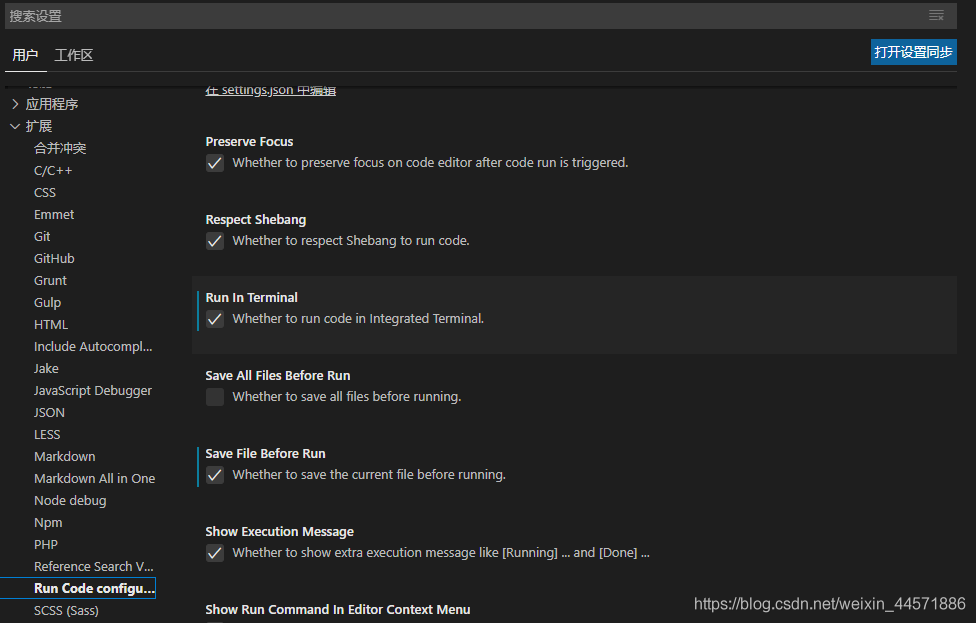Toggle the Show Execution Message checkbox

pos(215,553)
